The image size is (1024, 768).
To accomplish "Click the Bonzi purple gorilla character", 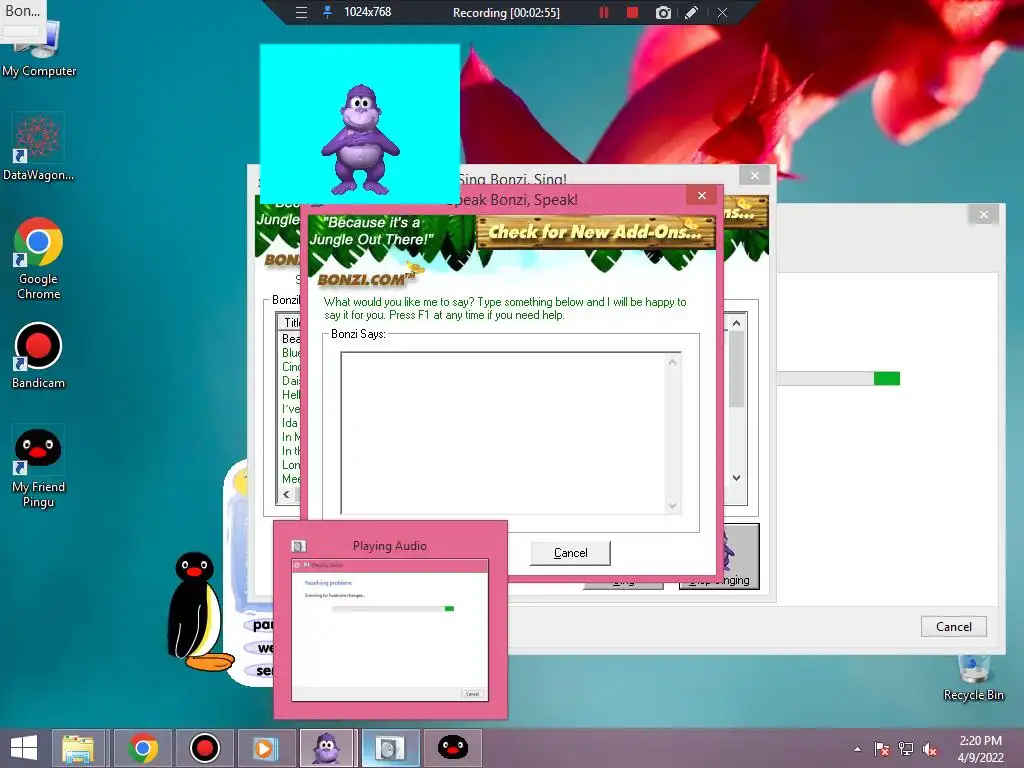I will click(360, 139).
